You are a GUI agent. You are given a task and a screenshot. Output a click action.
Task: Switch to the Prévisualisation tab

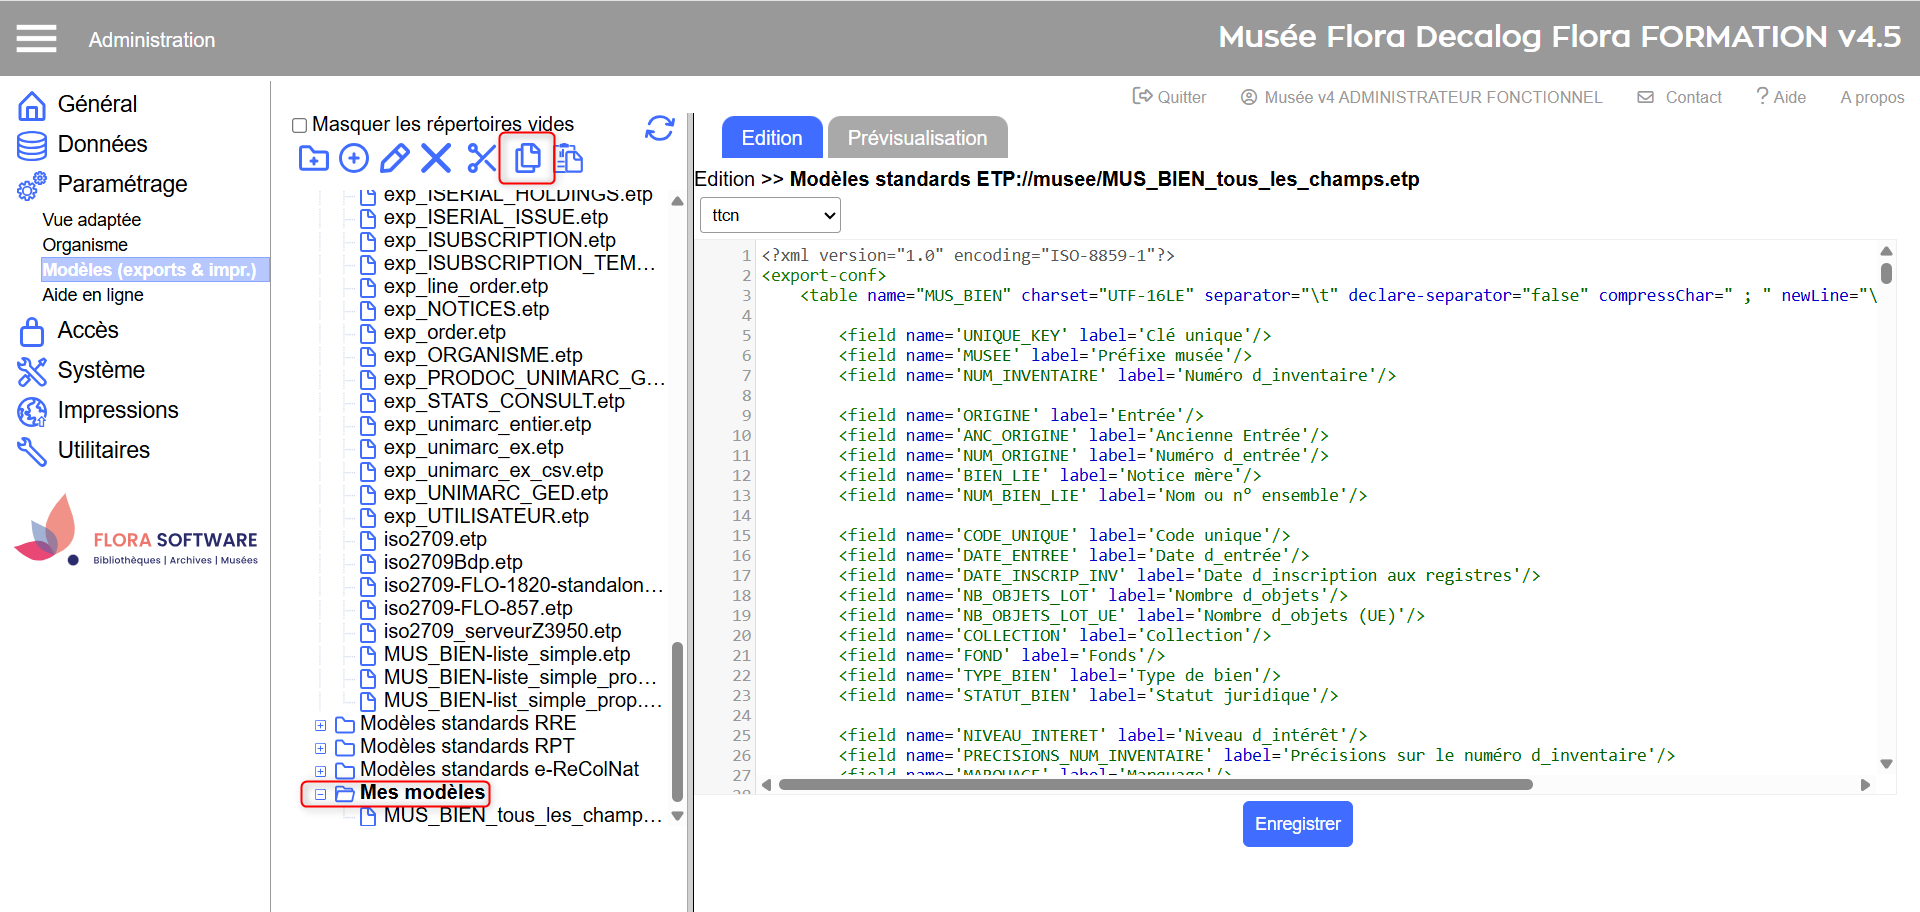917,138
